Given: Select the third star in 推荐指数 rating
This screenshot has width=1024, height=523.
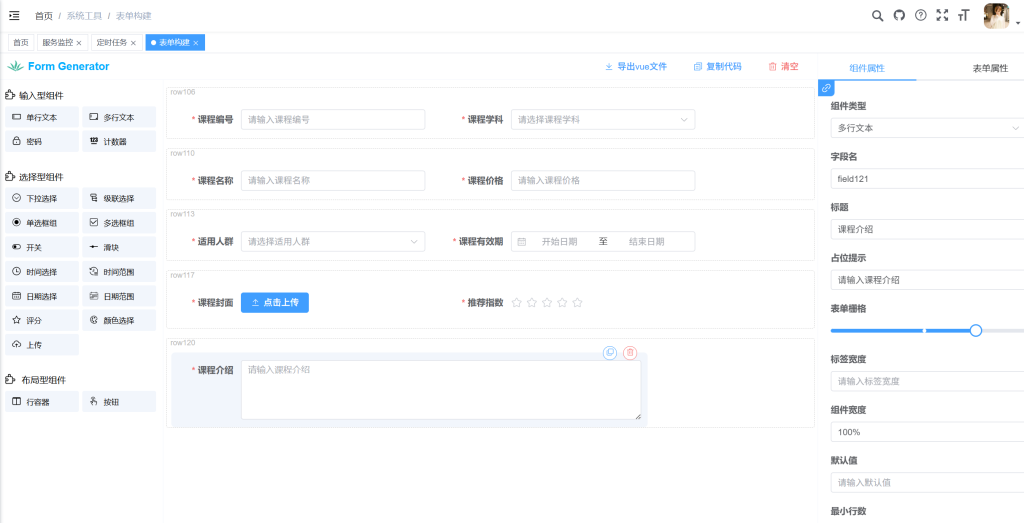Looking at the screenshot, I should pos(547,302).
